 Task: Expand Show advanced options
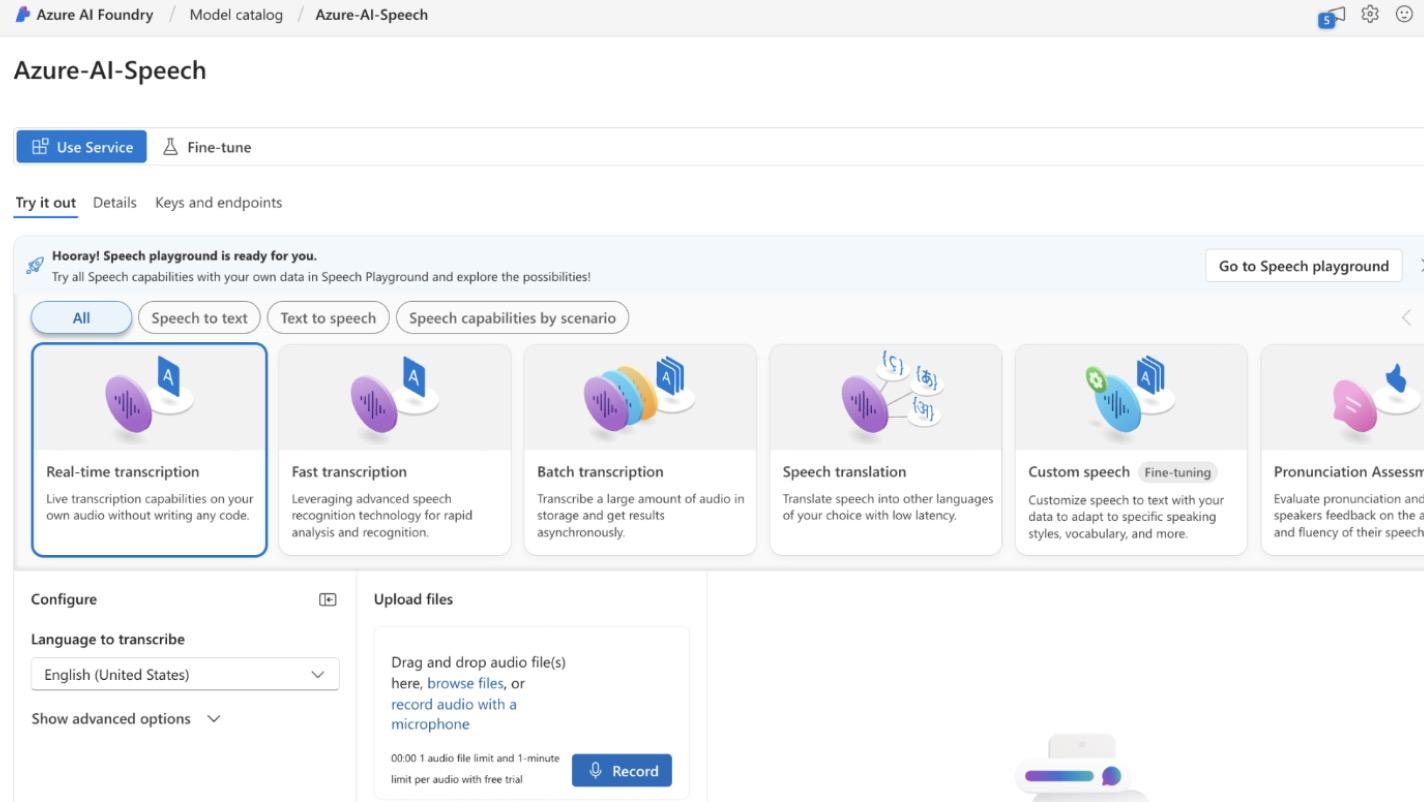click(126, 718)
